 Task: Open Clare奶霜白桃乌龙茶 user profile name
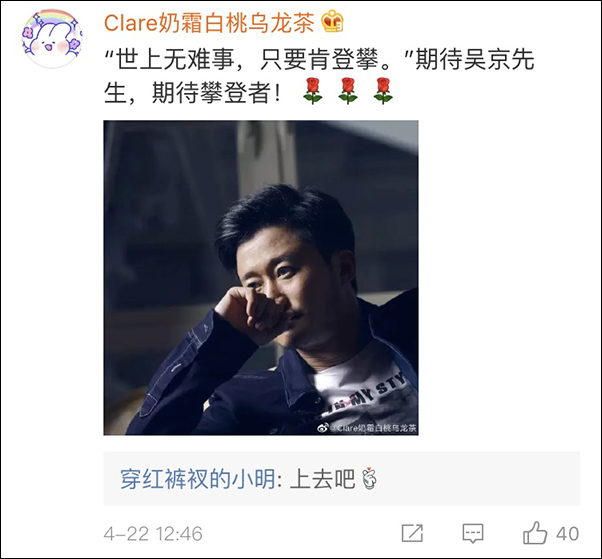[209, 23]
